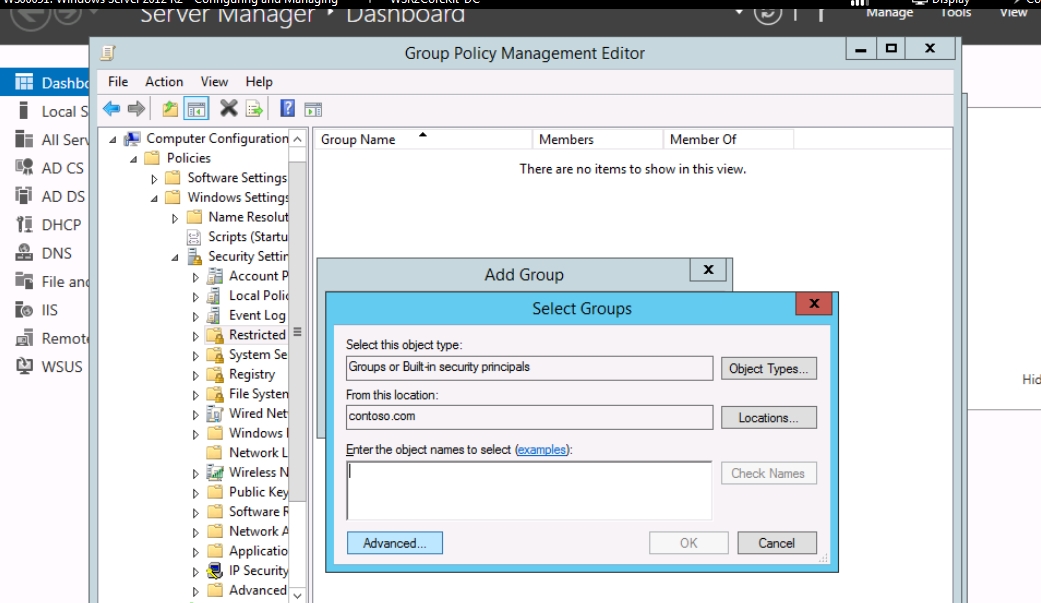Screen dimensions: 1041x603
Task: Expand the Name Resolution folder
Action: pyautogui.click(x=175, y=218)
